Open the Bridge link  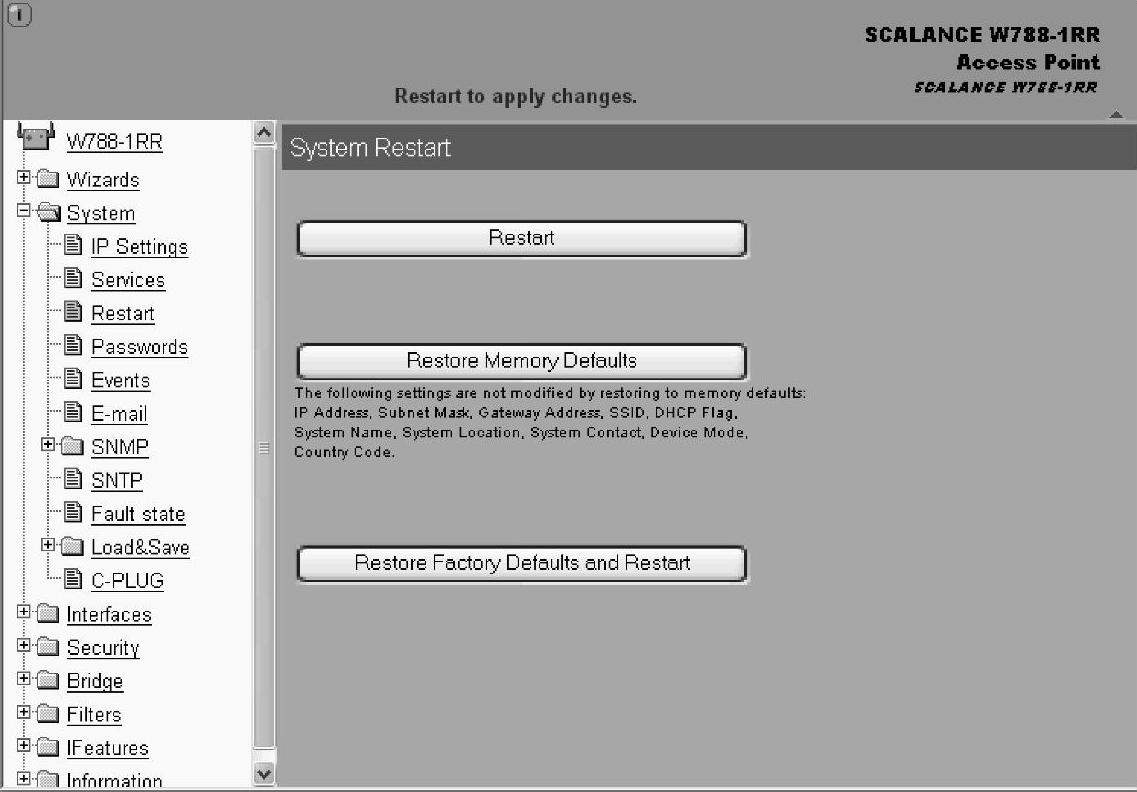click(x=94, y=681)
